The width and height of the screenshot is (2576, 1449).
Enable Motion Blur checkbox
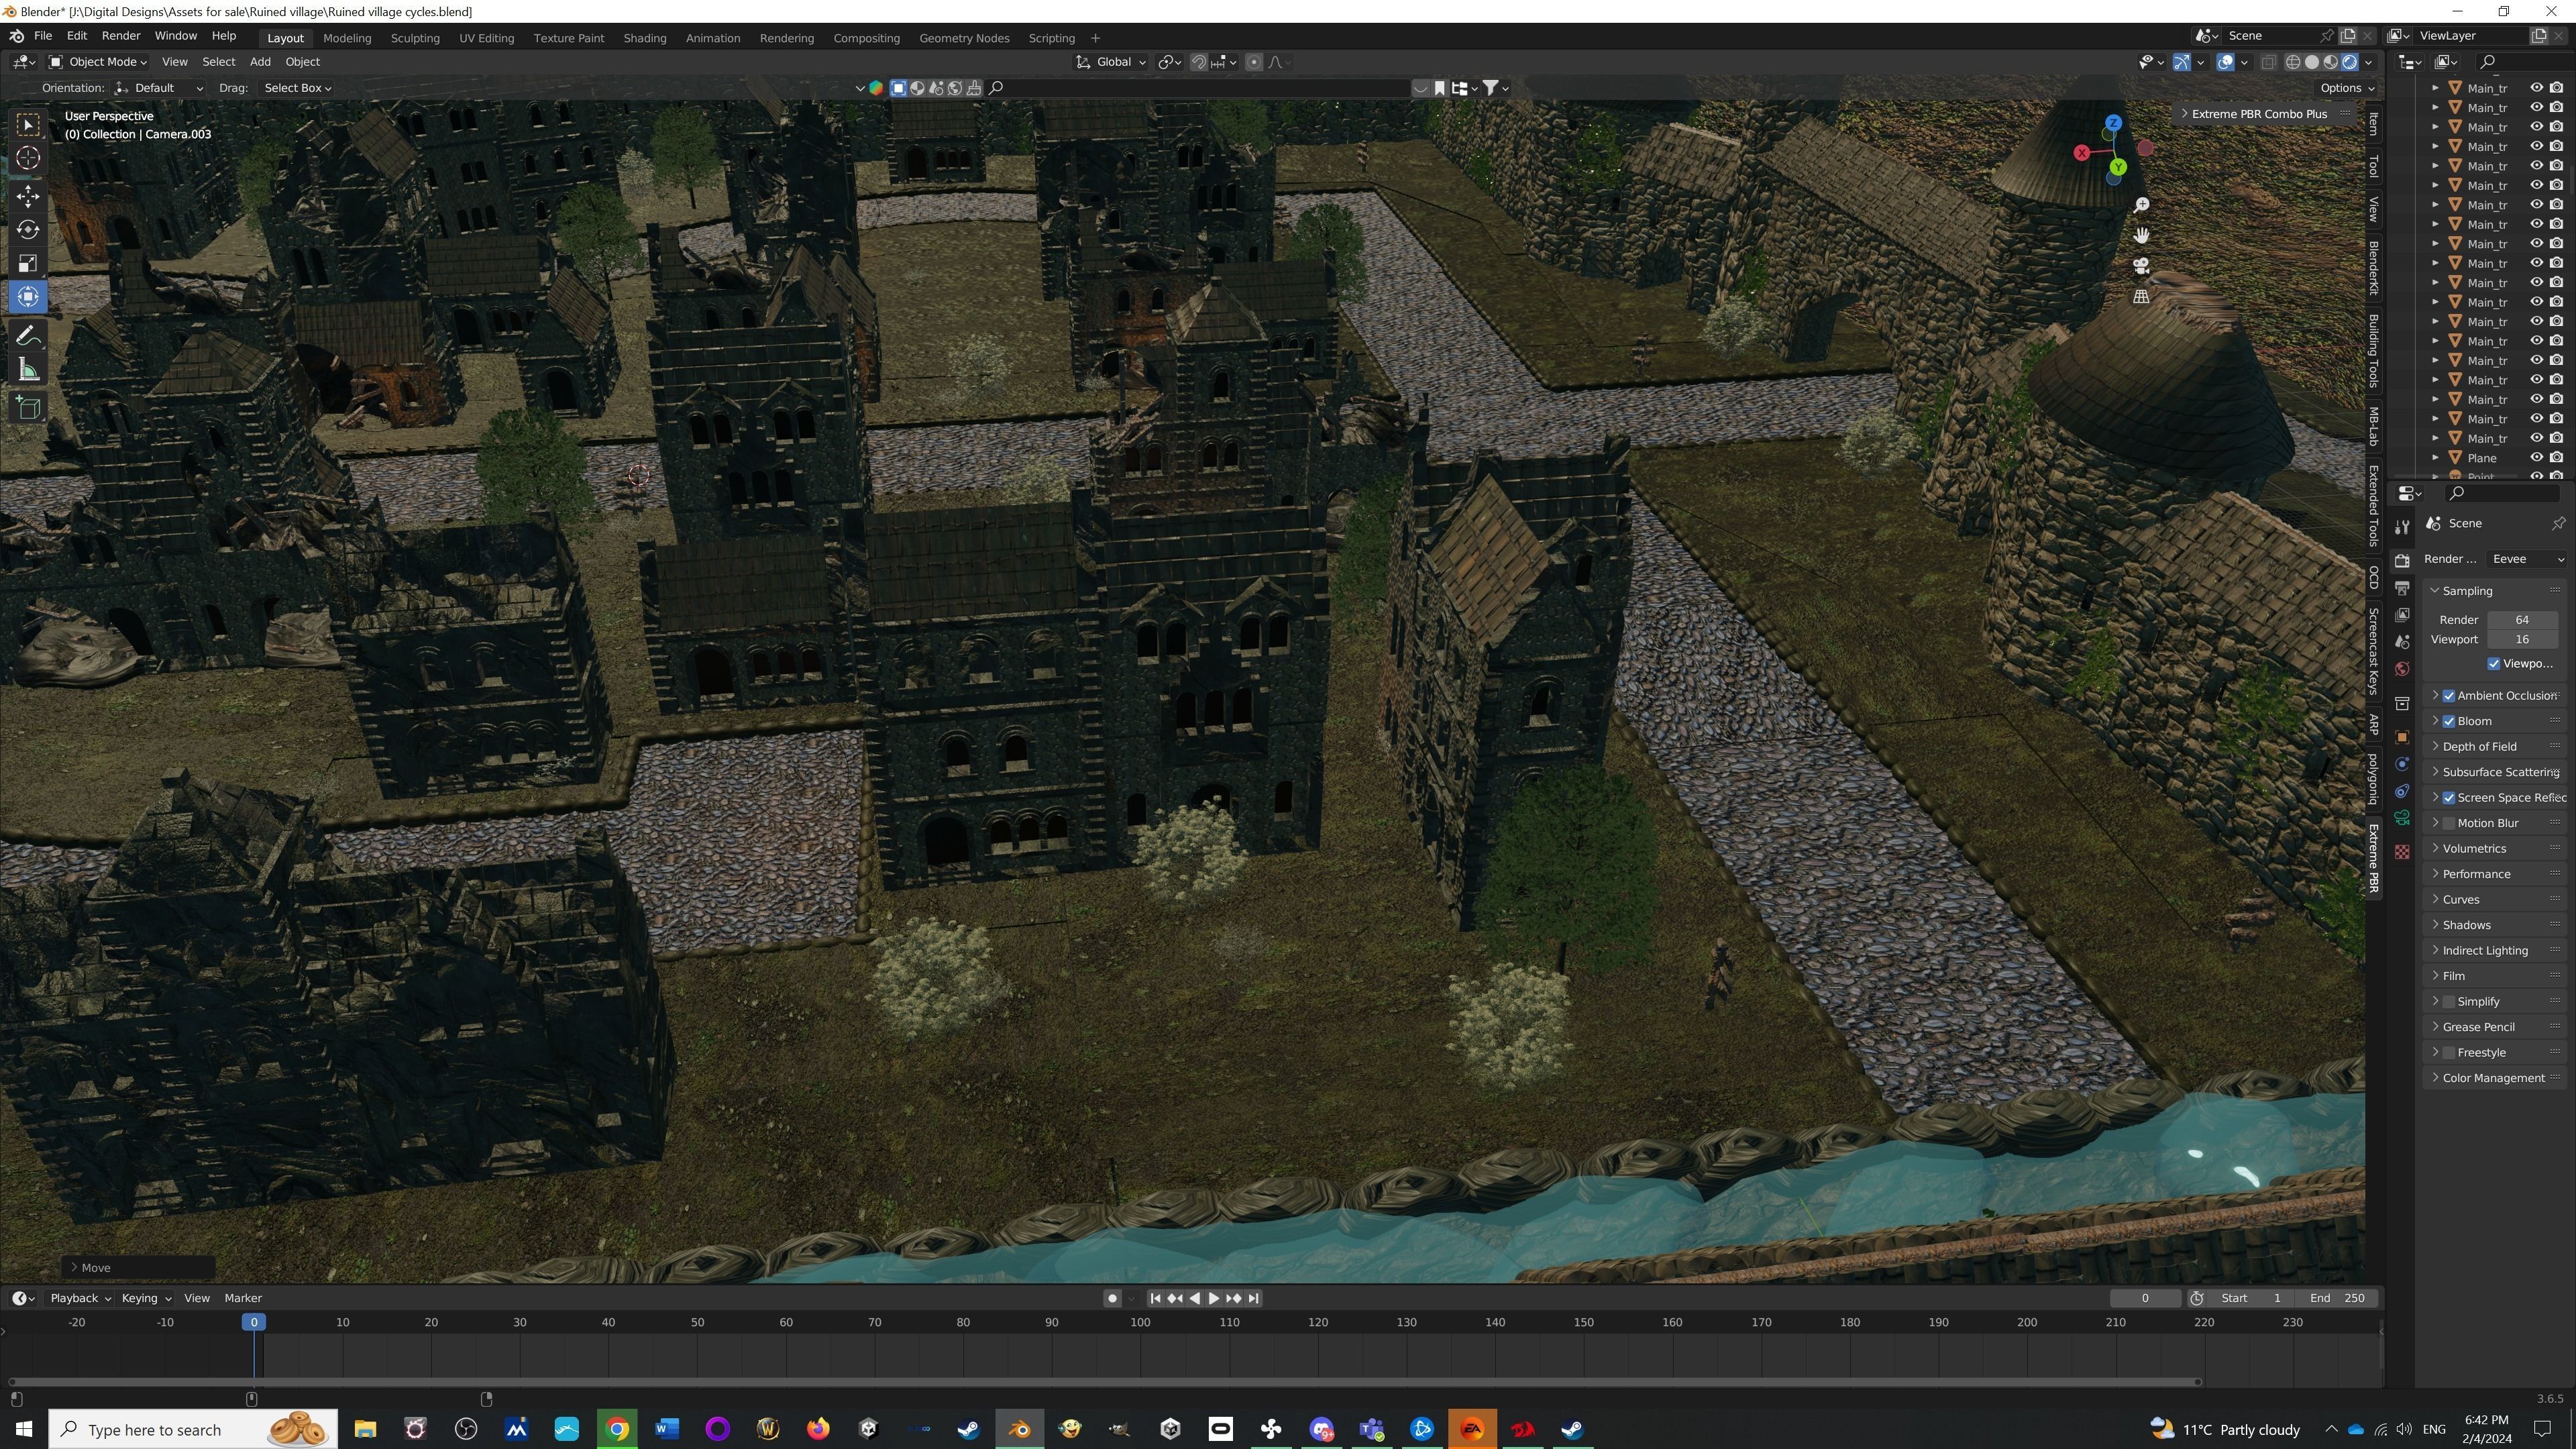tap(2449, 823)
